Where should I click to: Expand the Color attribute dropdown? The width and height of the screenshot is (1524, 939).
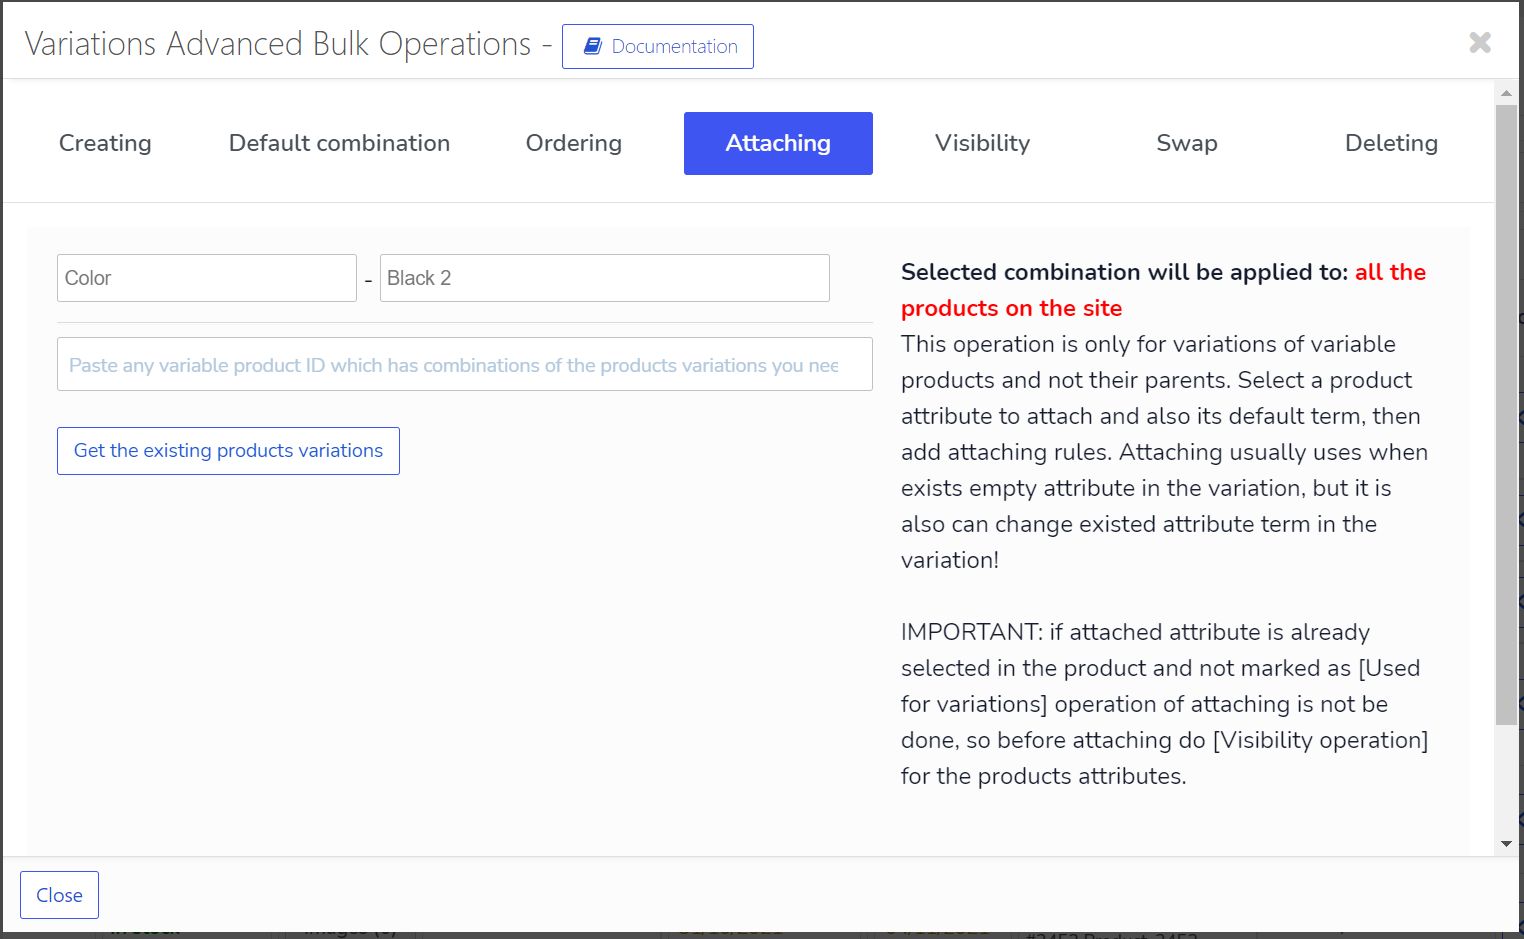coord(207,278)
